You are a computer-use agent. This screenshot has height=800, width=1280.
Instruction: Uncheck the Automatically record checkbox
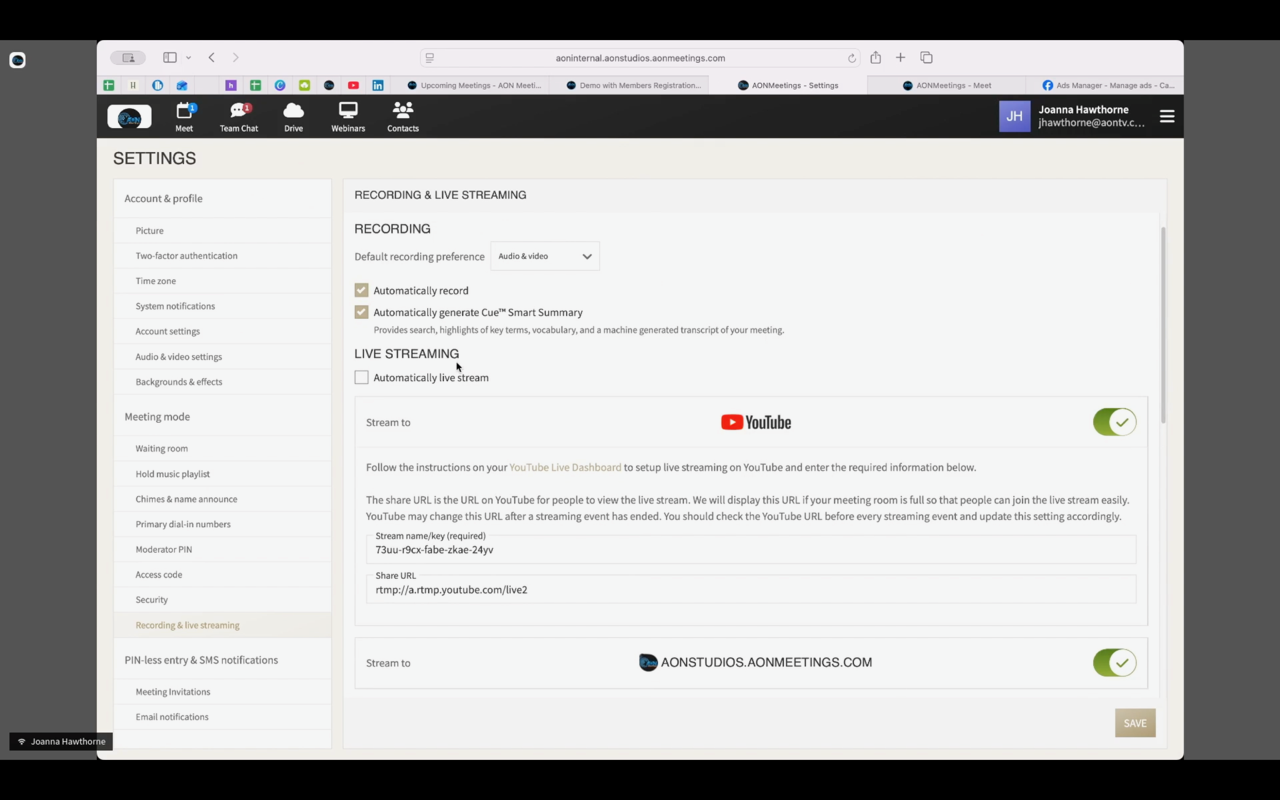361,290
